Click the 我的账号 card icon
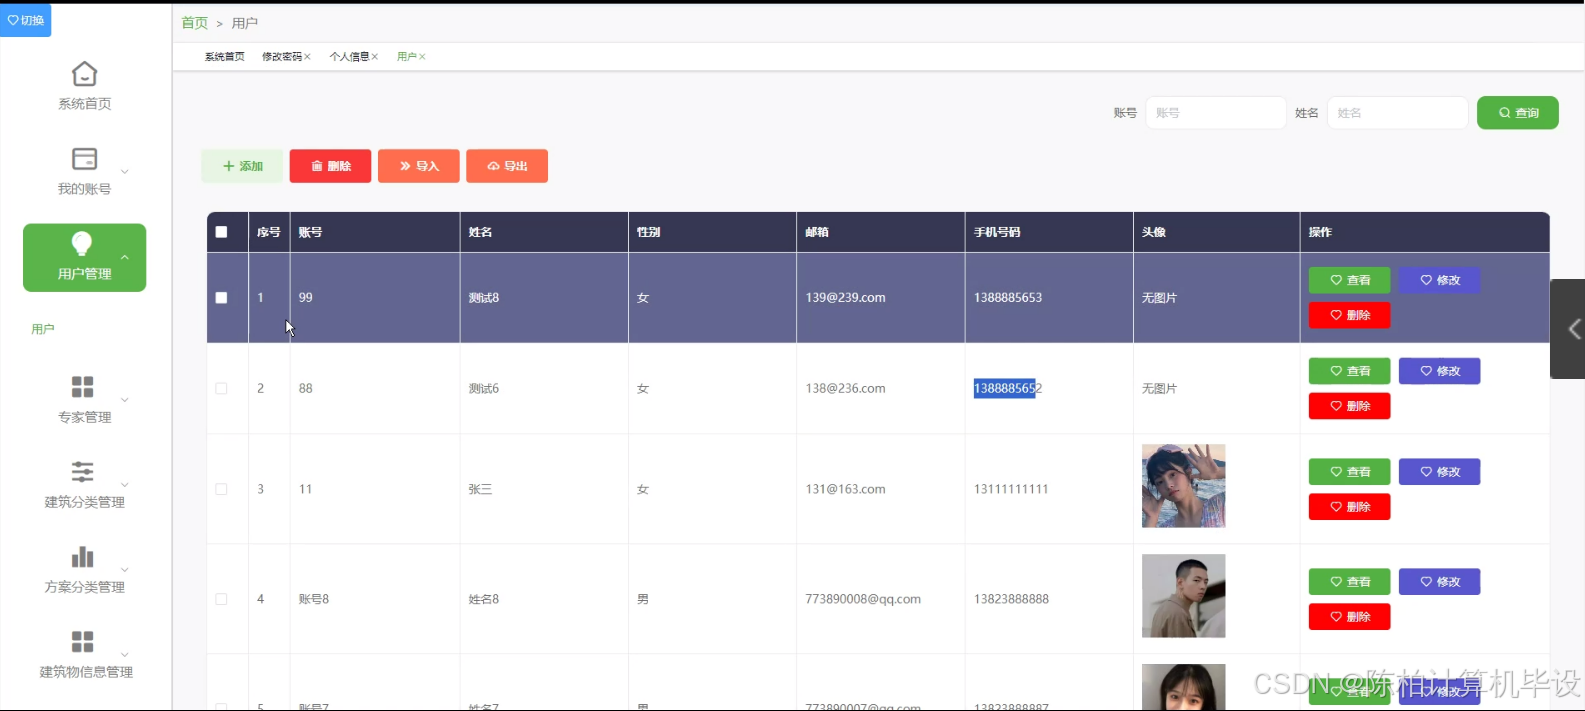 (84, 159)
